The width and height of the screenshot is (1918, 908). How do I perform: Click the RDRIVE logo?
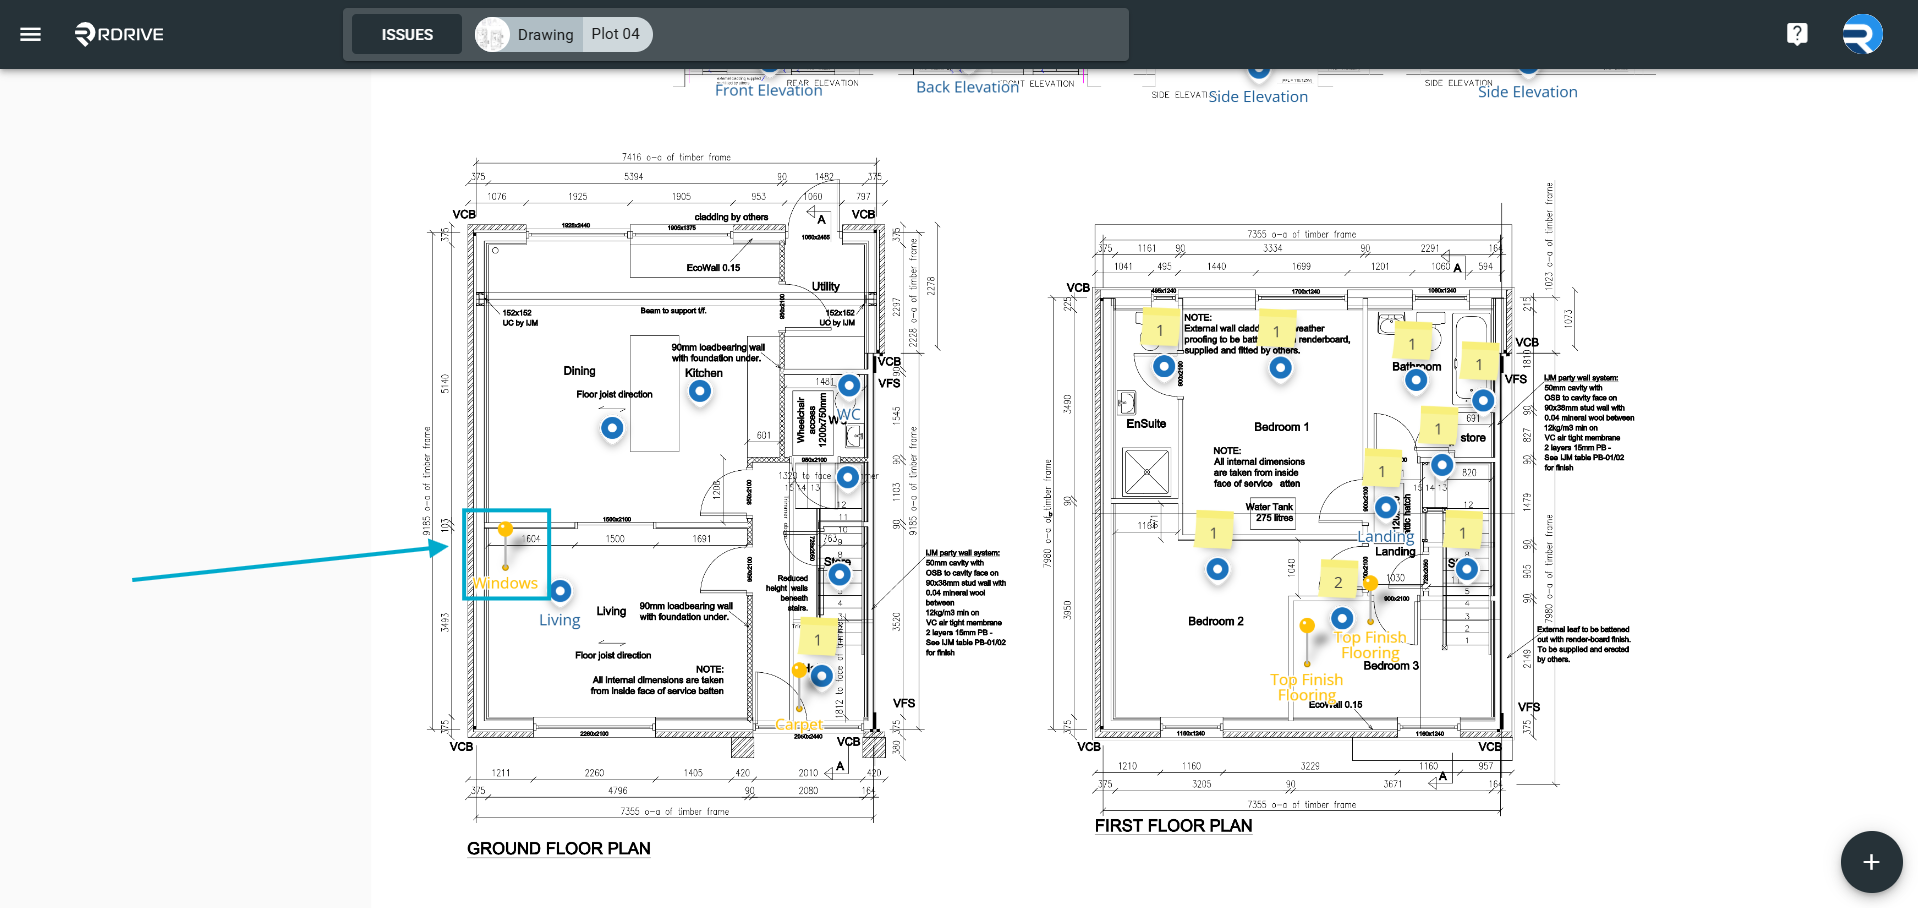pyautogui.click(x=119, y=34)
